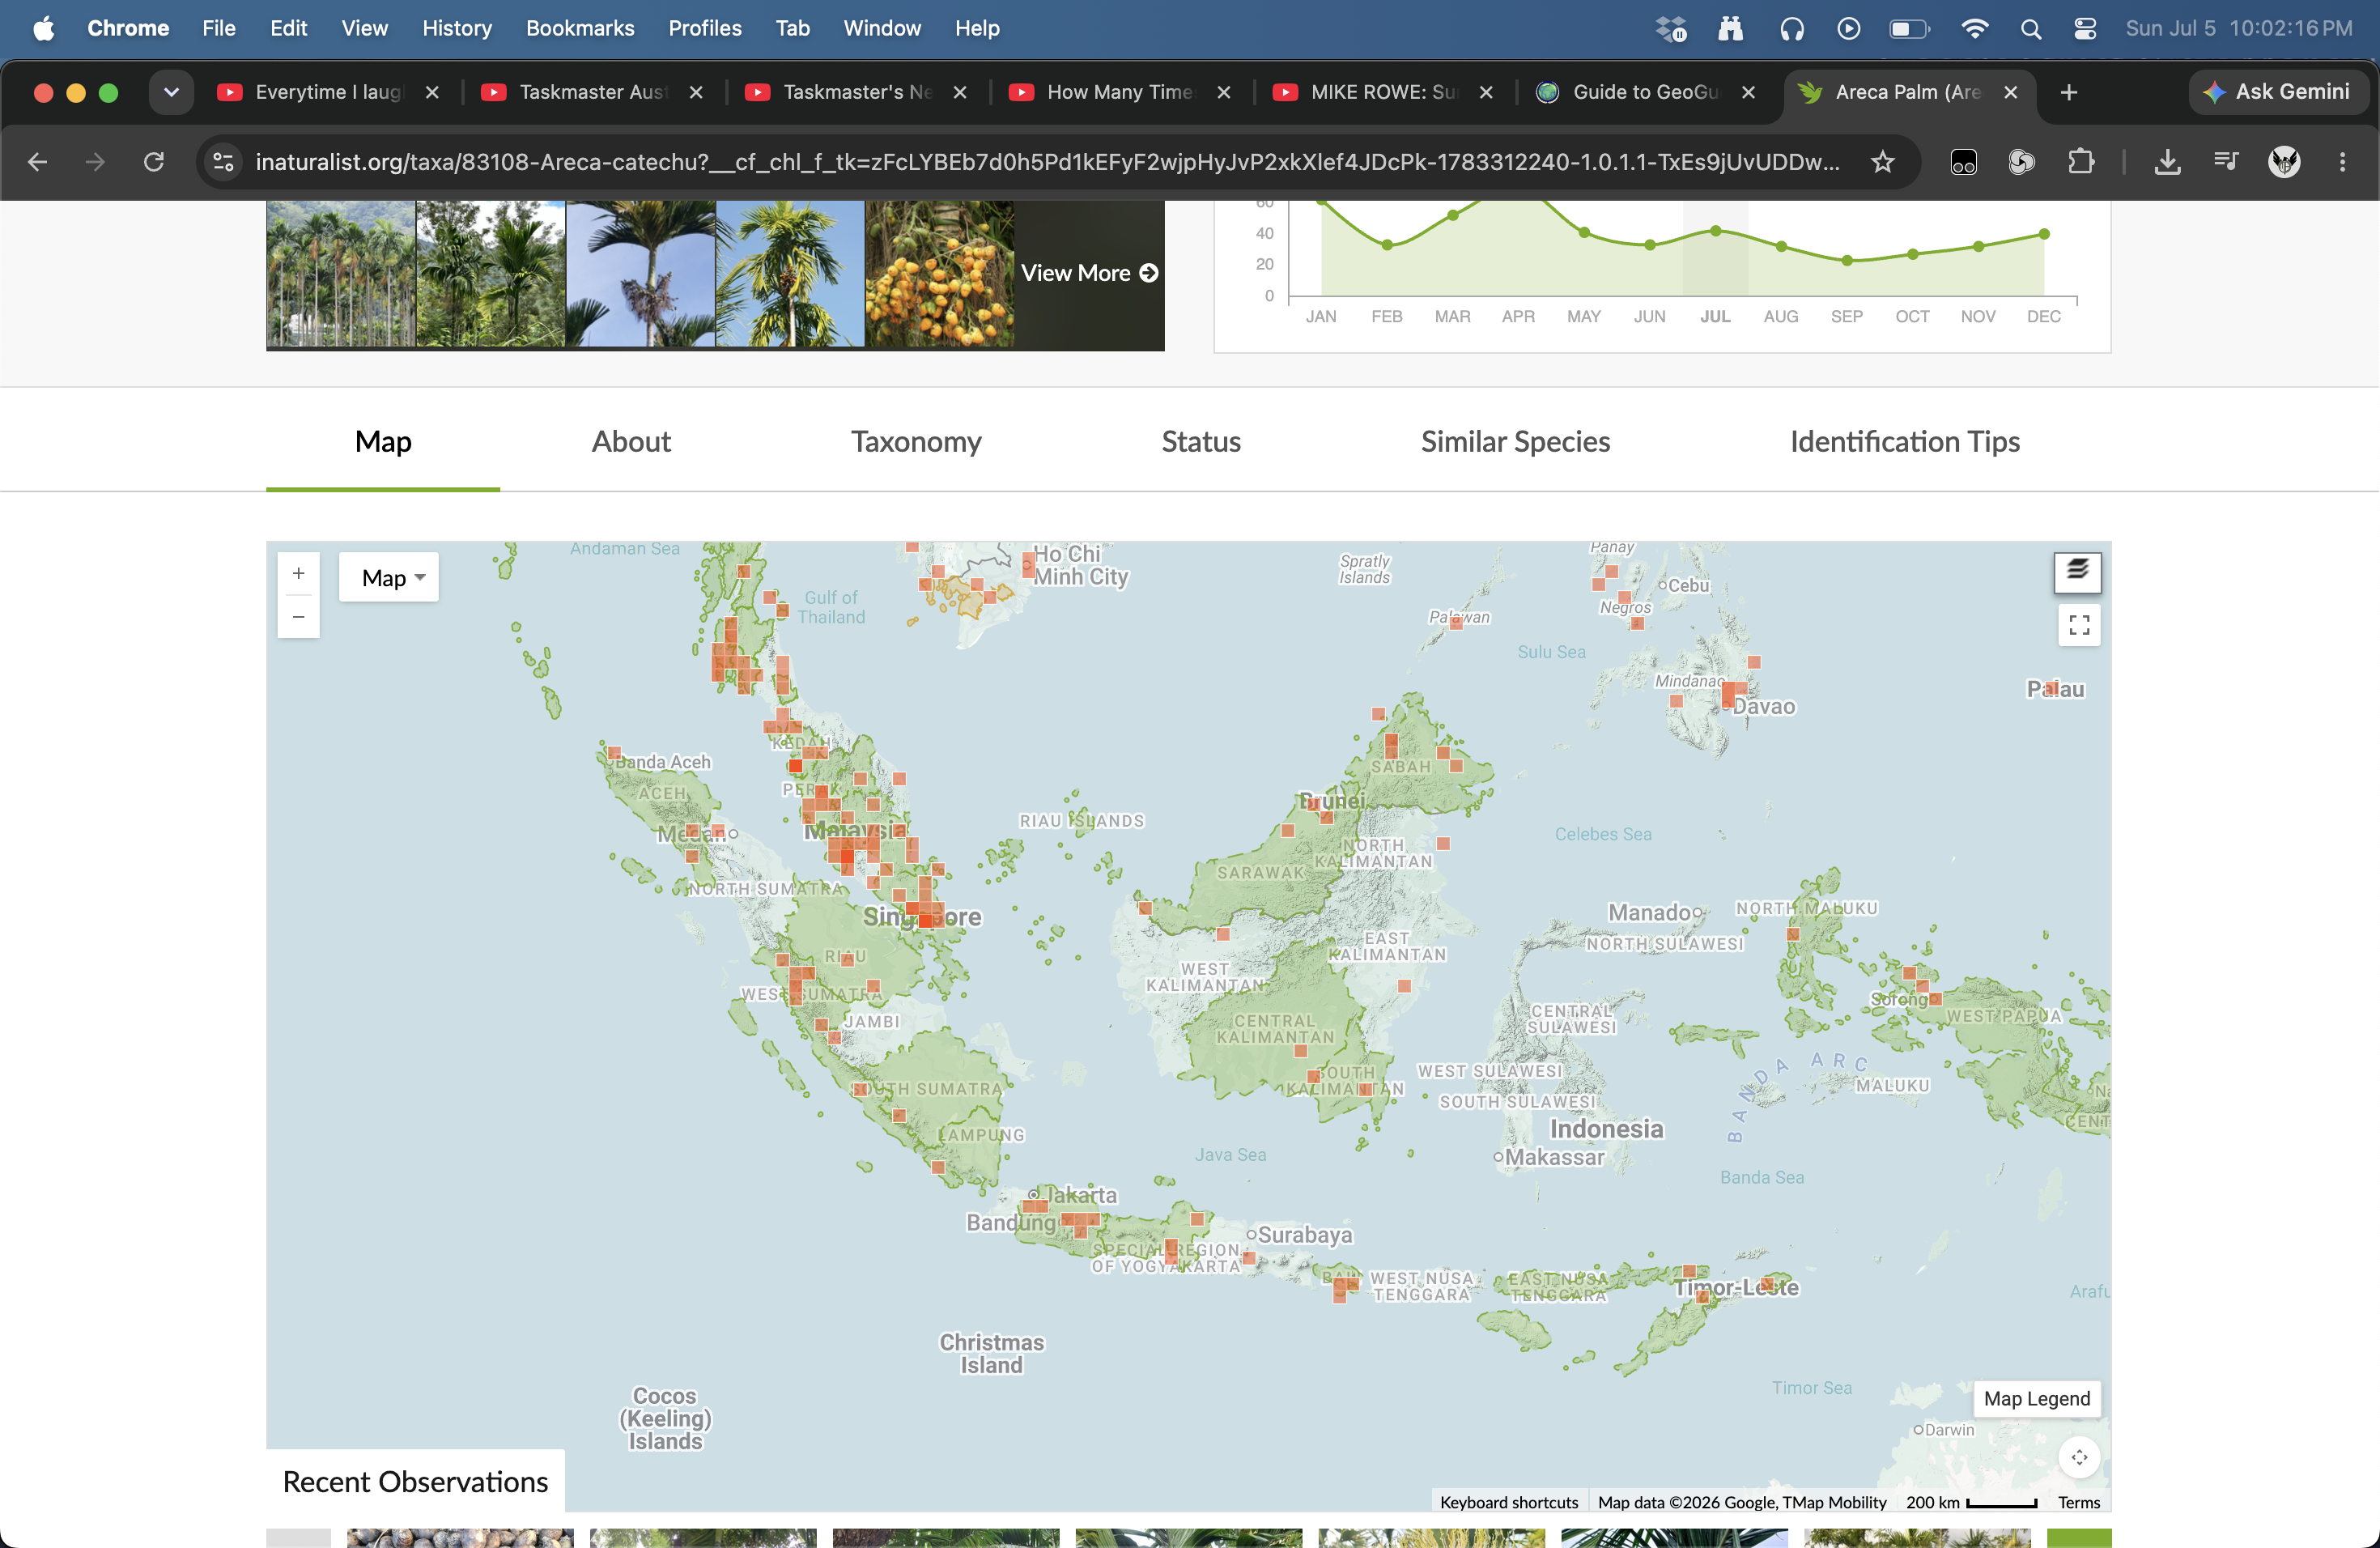Click the DEC data point on chart

point(2043,234)
